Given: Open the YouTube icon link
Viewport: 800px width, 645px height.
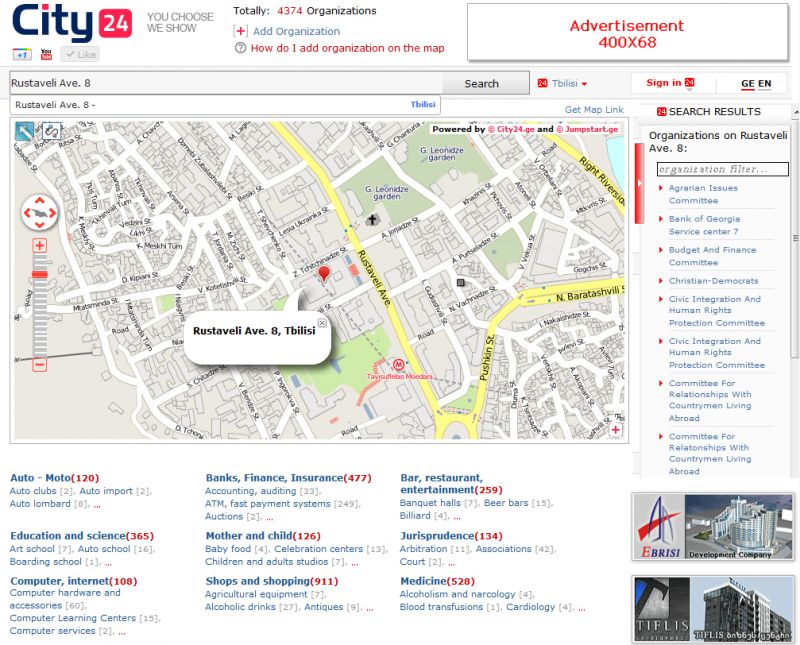Looking at the screenshot, I should [x=46, y=54].
